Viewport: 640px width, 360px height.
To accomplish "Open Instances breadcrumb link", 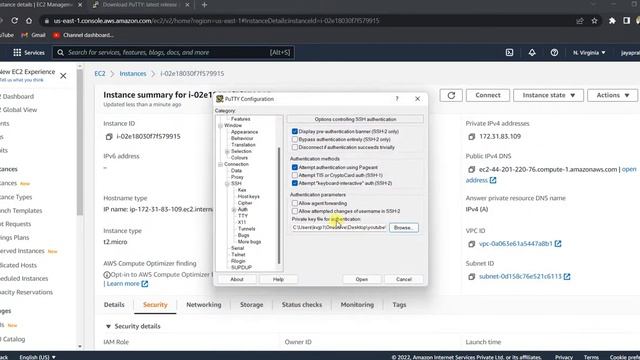I will (133, 73).
